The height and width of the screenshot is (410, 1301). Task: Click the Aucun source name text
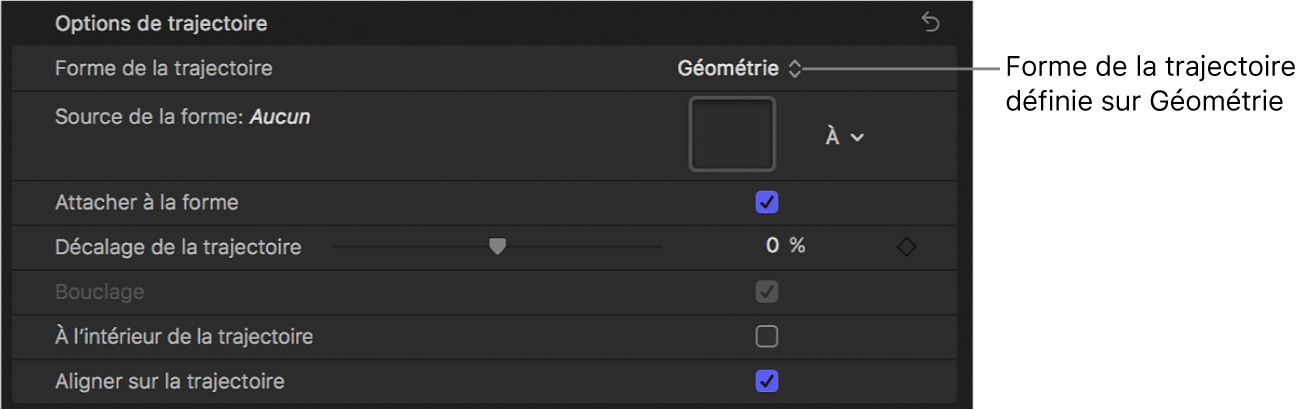pyautogui.click(x=280, y=117)
